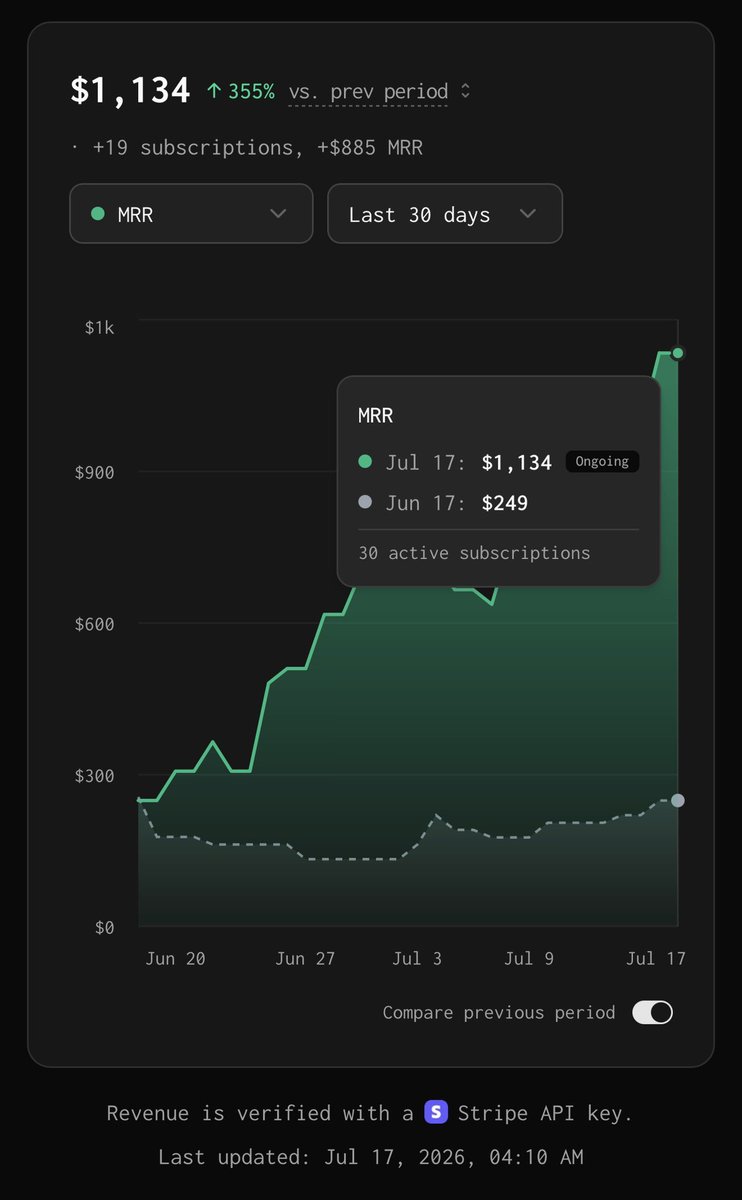Click the Jun 27 x-axis label

[305, 958]
